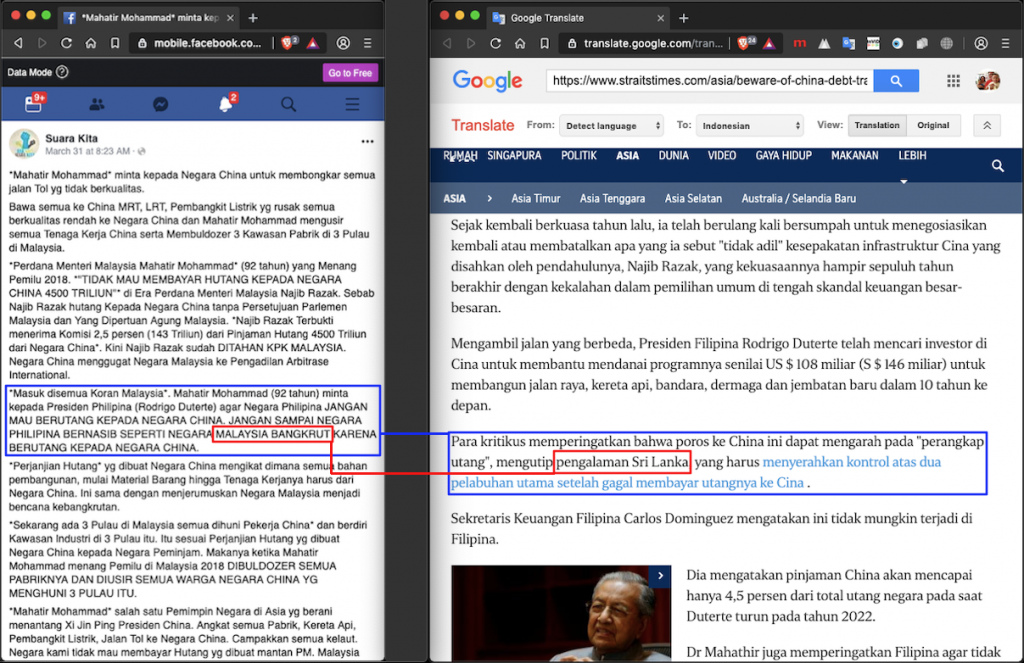The image size is (1024, 663).
Task: Switch view to Original
Action: (x=933, y=125)
